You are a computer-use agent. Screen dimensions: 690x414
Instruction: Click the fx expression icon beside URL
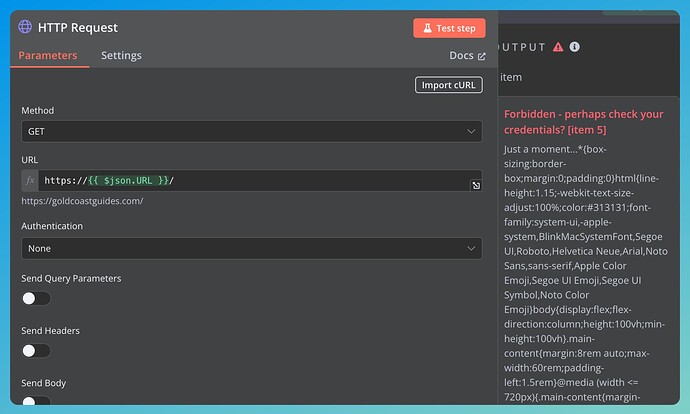[30, 180]
